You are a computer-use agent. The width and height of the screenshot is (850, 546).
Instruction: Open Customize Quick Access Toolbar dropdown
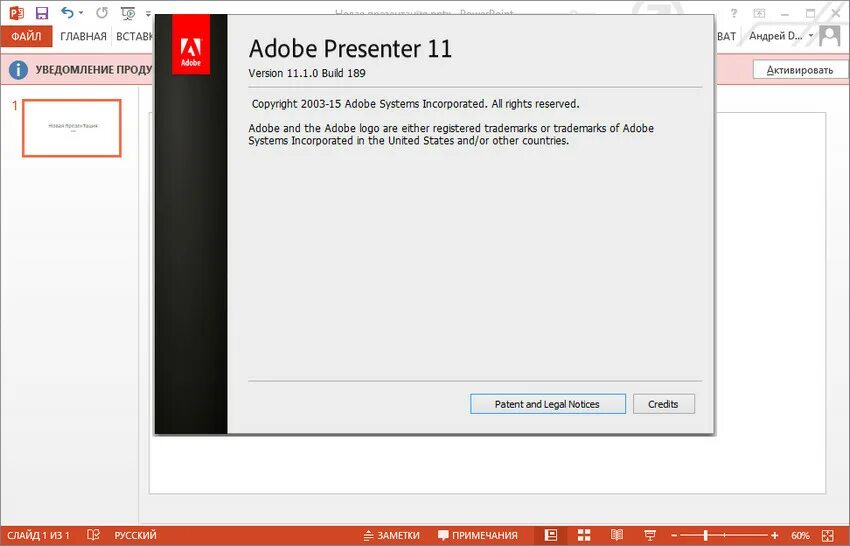tap(148, 14)
